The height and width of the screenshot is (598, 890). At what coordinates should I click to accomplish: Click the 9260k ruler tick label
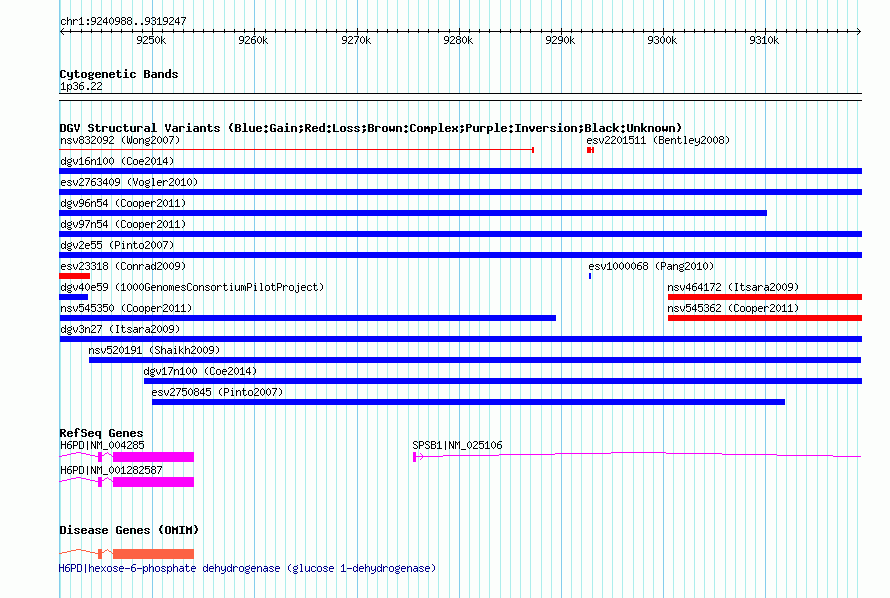pos(253,40)
